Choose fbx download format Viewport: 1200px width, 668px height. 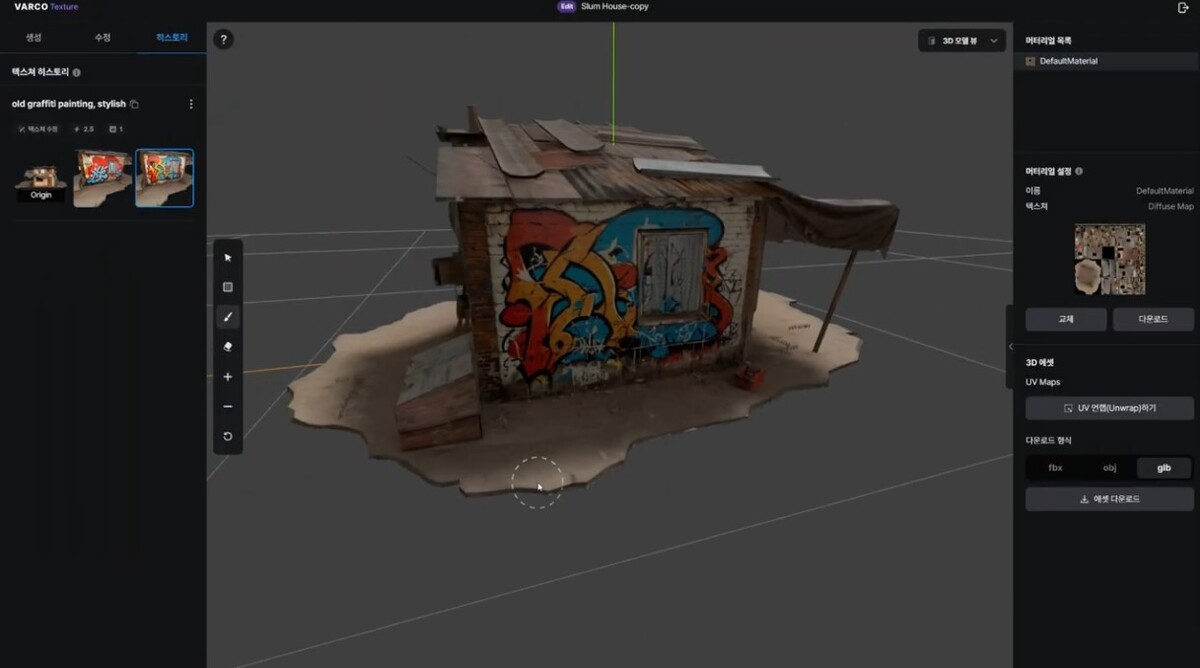tap(1055, 468)
